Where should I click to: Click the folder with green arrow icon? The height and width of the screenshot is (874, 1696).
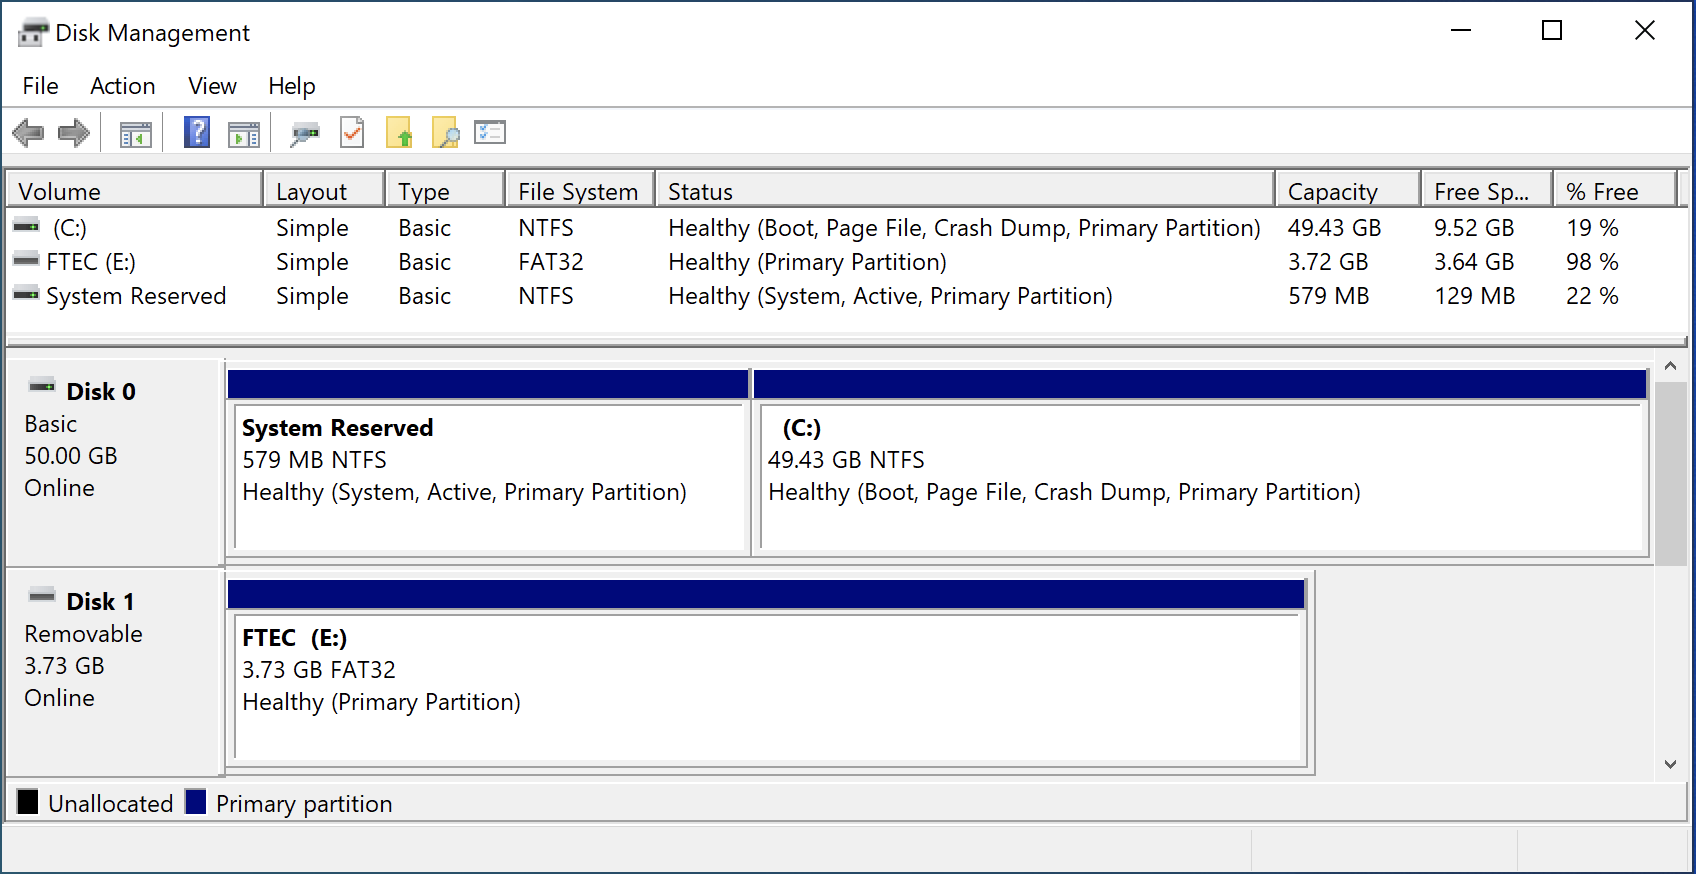coord(399,132)
